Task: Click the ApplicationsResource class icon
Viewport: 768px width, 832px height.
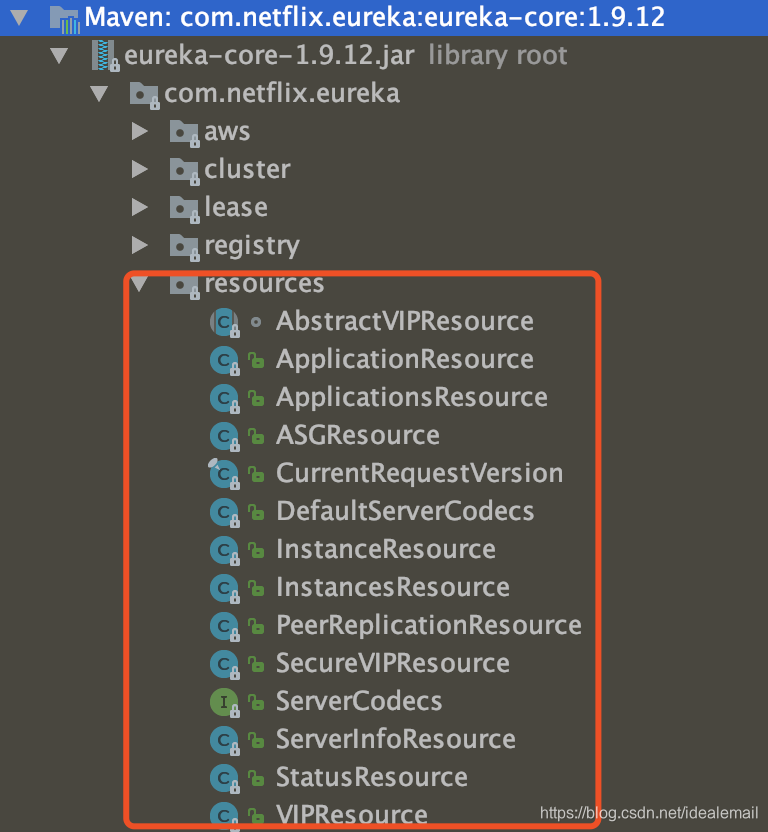Action: click(225, 398)
